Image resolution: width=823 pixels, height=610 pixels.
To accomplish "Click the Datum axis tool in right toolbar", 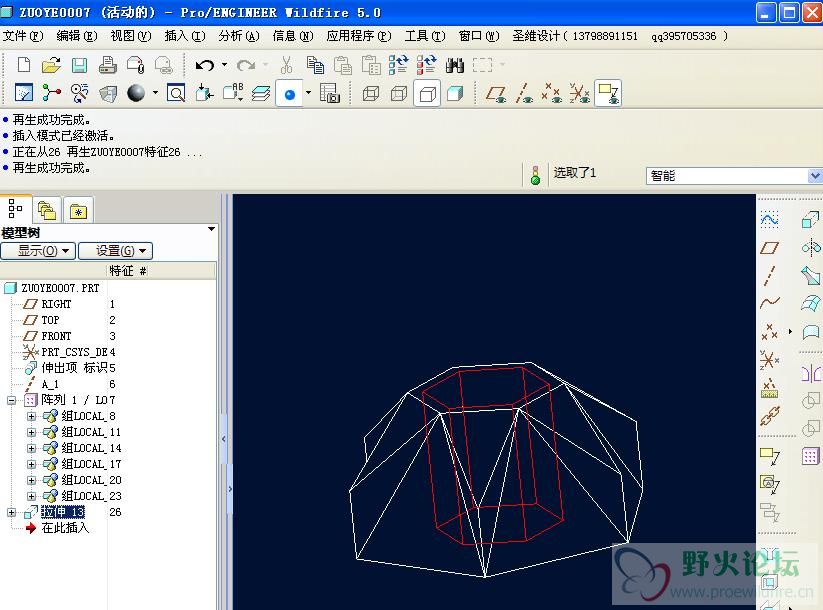I will tap(769, 276).
